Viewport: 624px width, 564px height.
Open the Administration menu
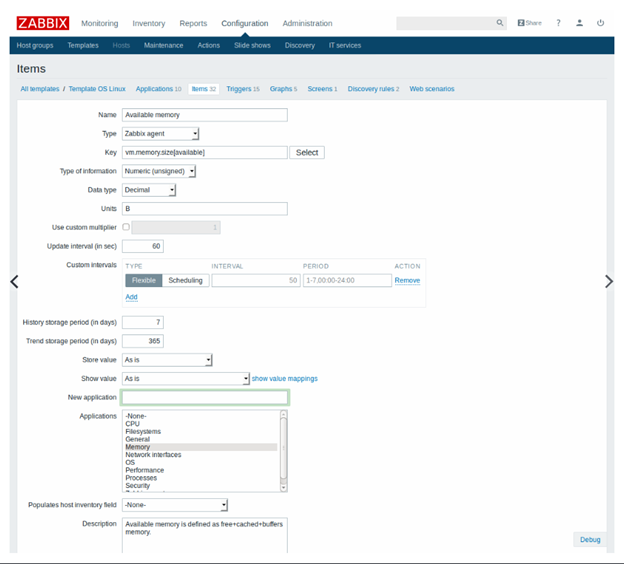pyautogui.click(x=307, y=23)
